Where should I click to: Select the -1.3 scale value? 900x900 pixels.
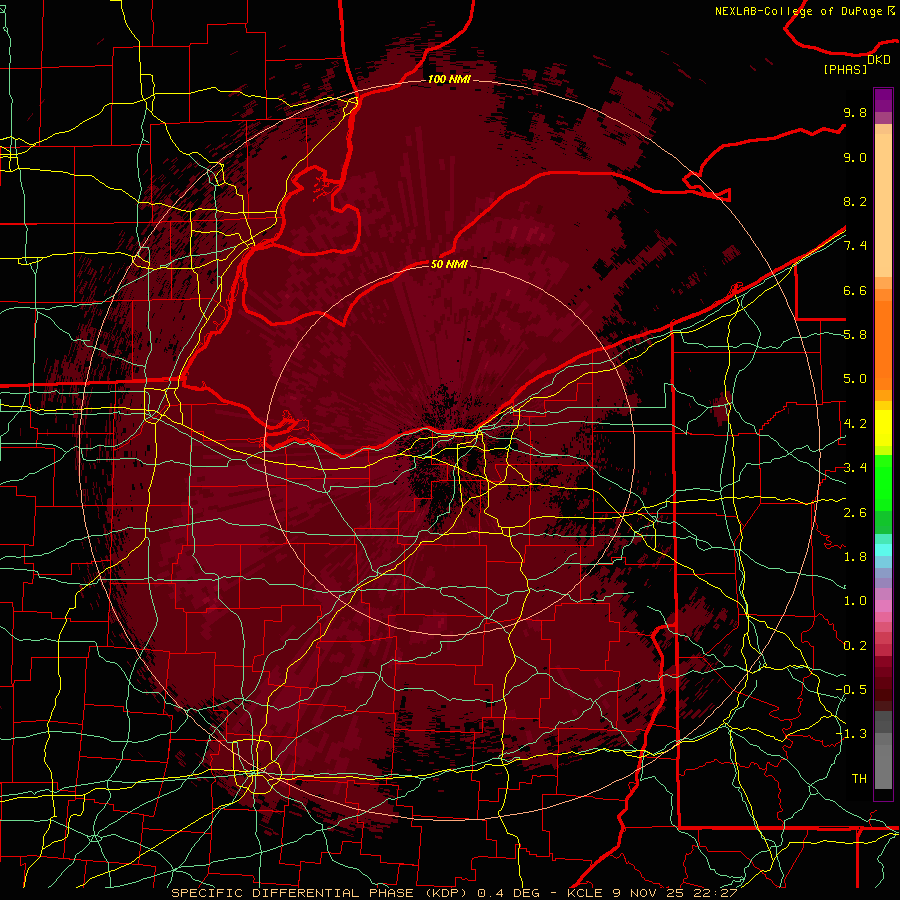coord(852,734)
